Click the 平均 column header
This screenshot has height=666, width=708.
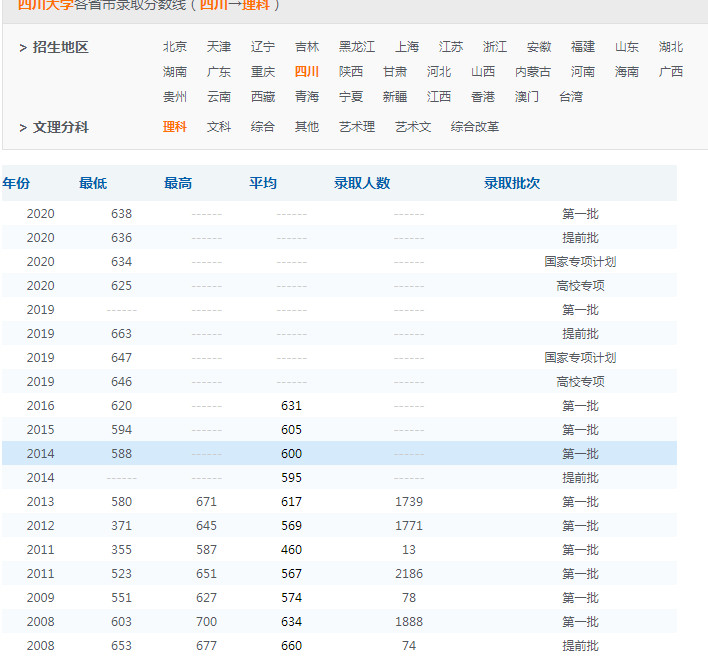pyautogui.click(x=263, y=183)
